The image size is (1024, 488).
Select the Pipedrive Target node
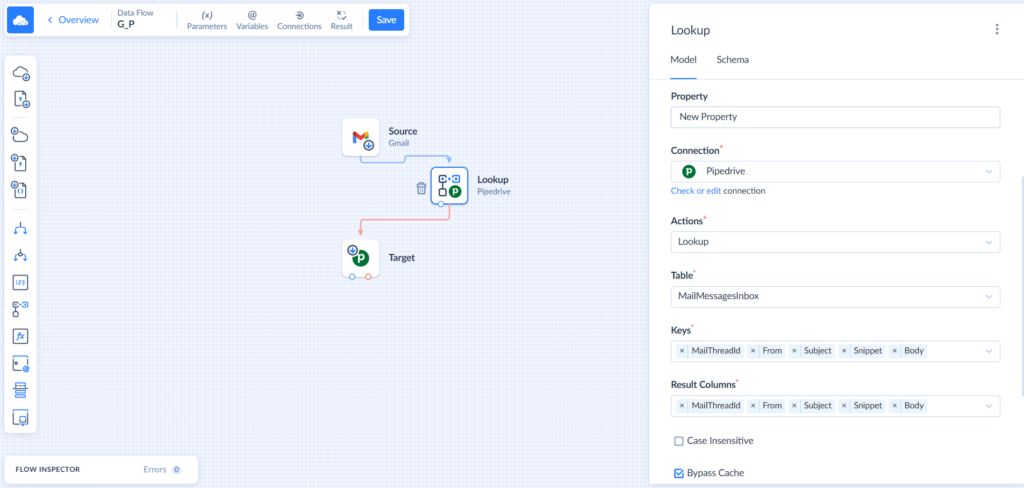click(360, 257)
